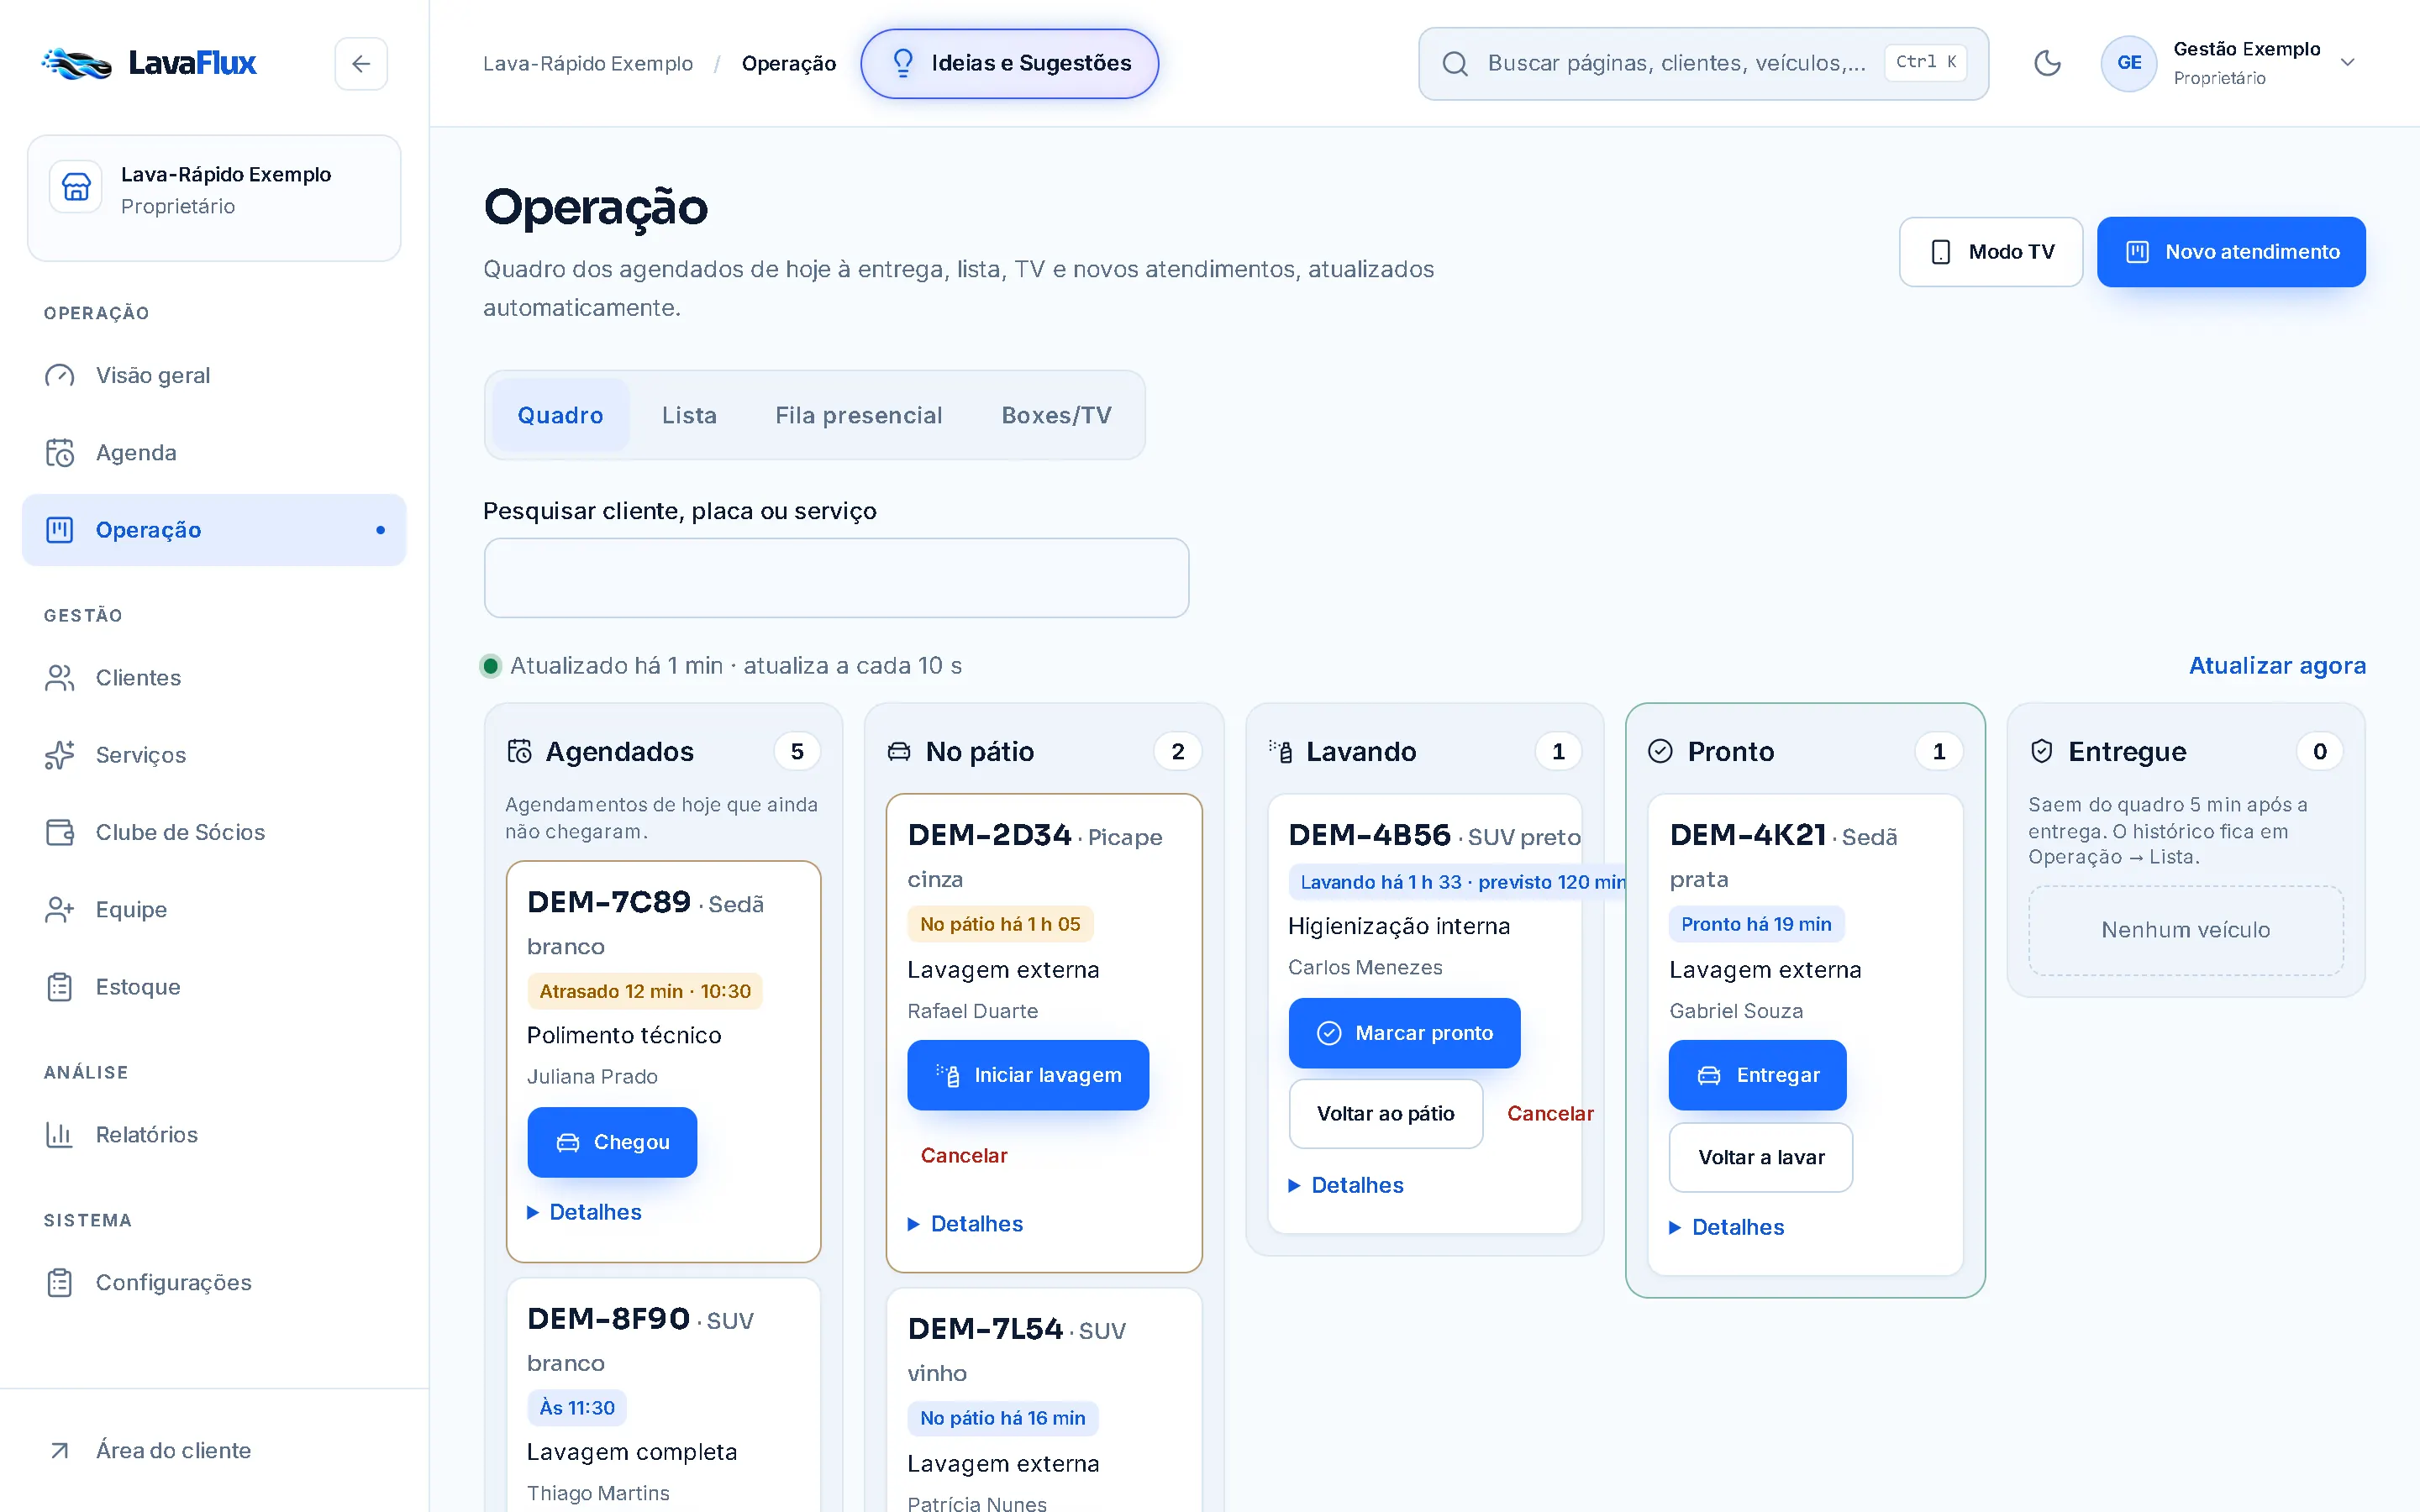
Task: Open Estoque in the sidebar
Action: pos(214,986)
